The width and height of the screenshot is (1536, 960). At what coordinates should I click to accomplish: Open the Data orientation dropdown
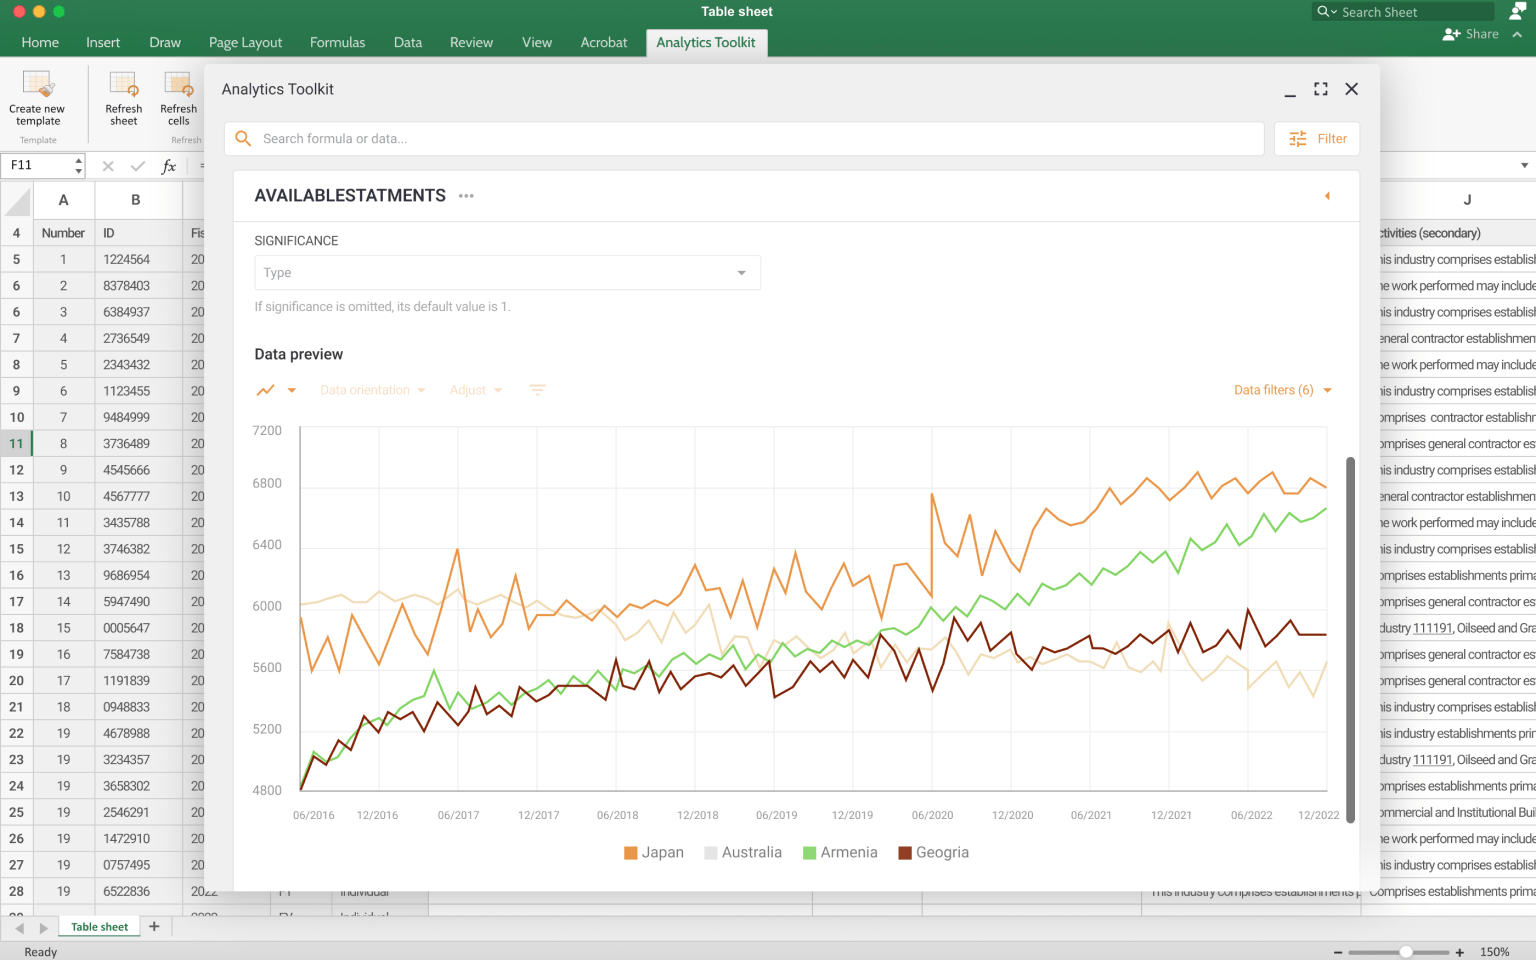pos(372,391)
